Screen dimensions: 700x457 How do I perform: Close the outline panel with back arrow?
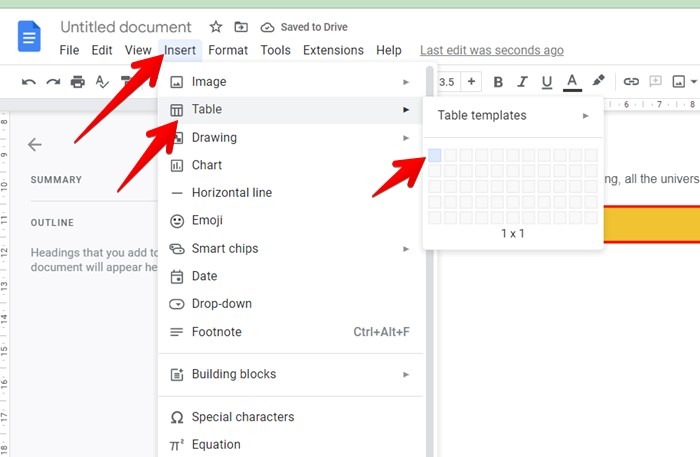click(x=34, y=145)
